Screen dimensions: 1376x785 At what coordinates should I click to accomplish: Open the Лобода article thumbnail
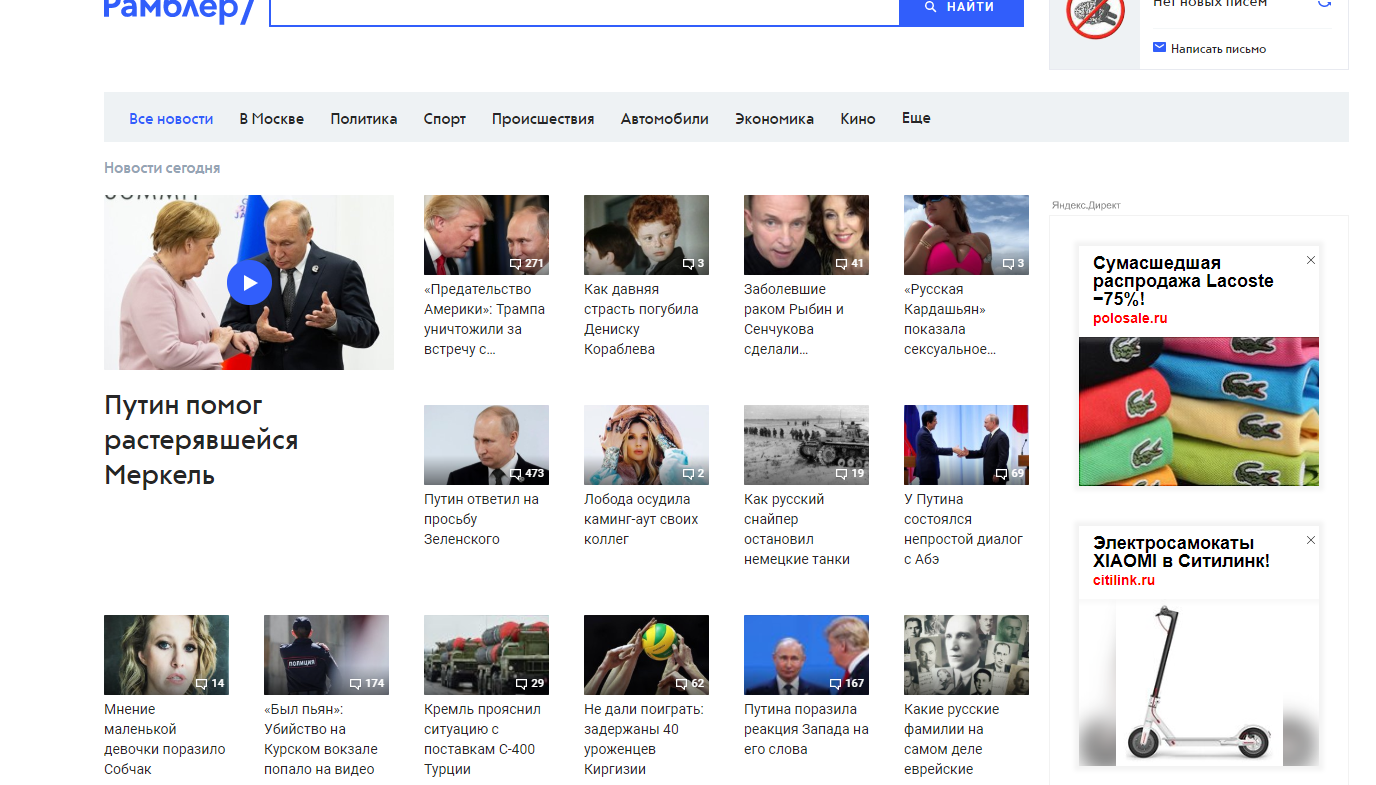click(646, 444)
